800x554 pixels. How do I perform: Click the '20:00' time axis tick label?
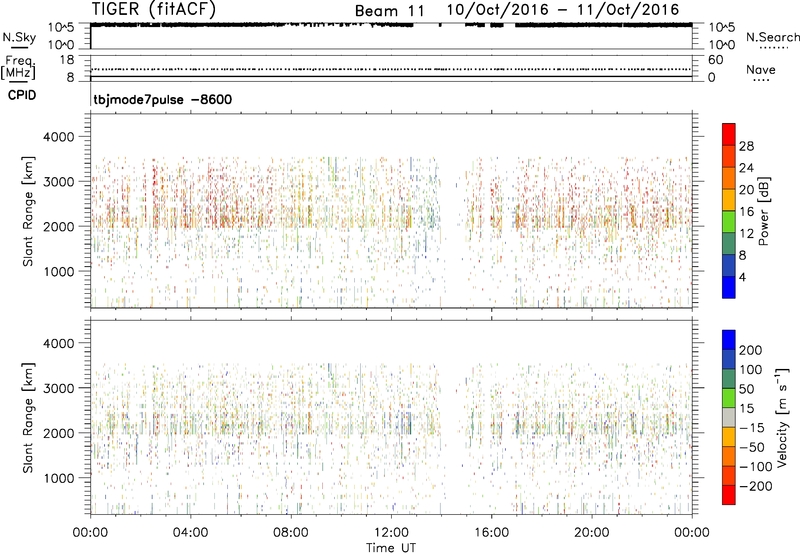tap(591, 533)
